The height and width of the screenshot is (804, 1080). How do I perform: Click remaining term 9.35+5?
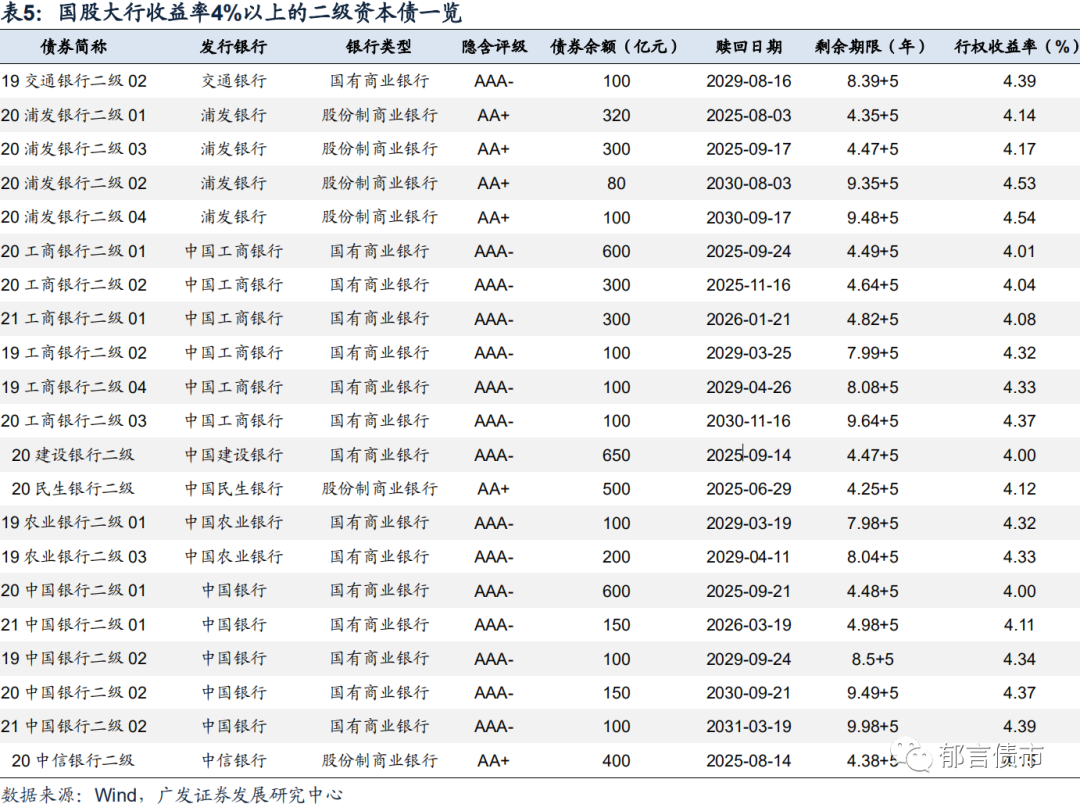(873, 183)
